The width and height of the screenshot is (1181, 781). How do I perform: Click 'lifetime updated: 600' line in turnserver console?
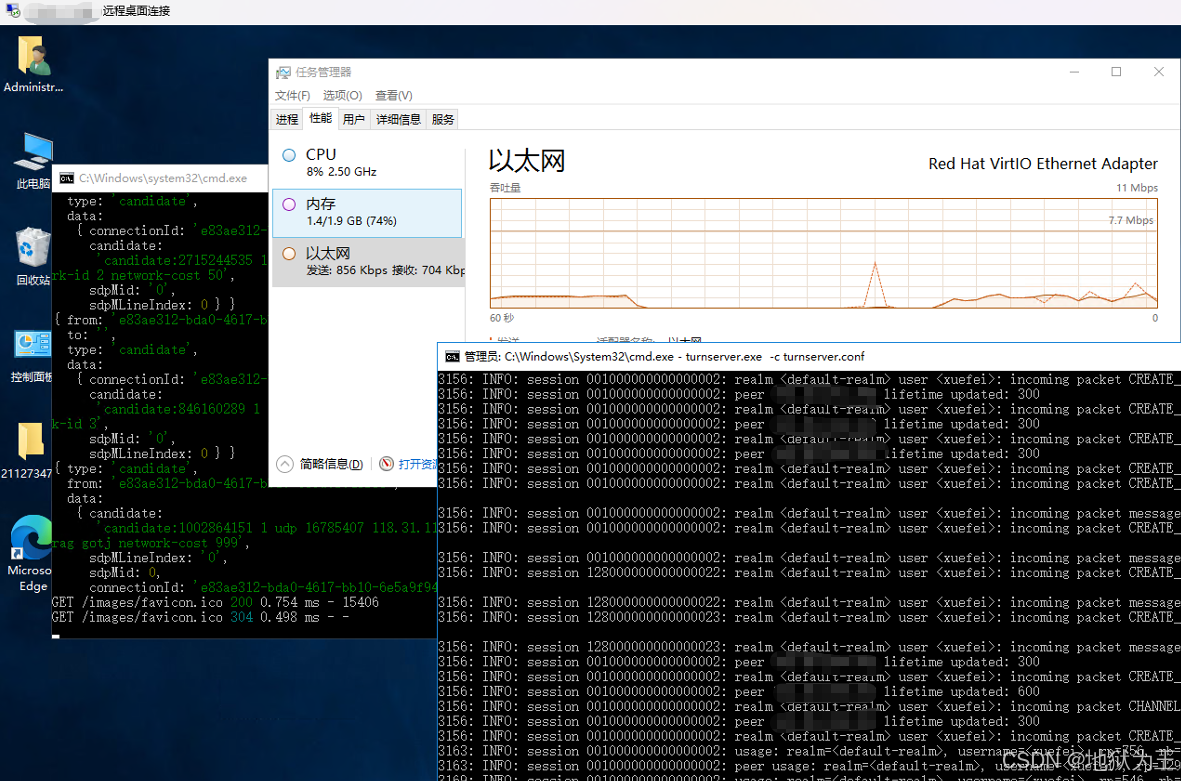(738, 691)
